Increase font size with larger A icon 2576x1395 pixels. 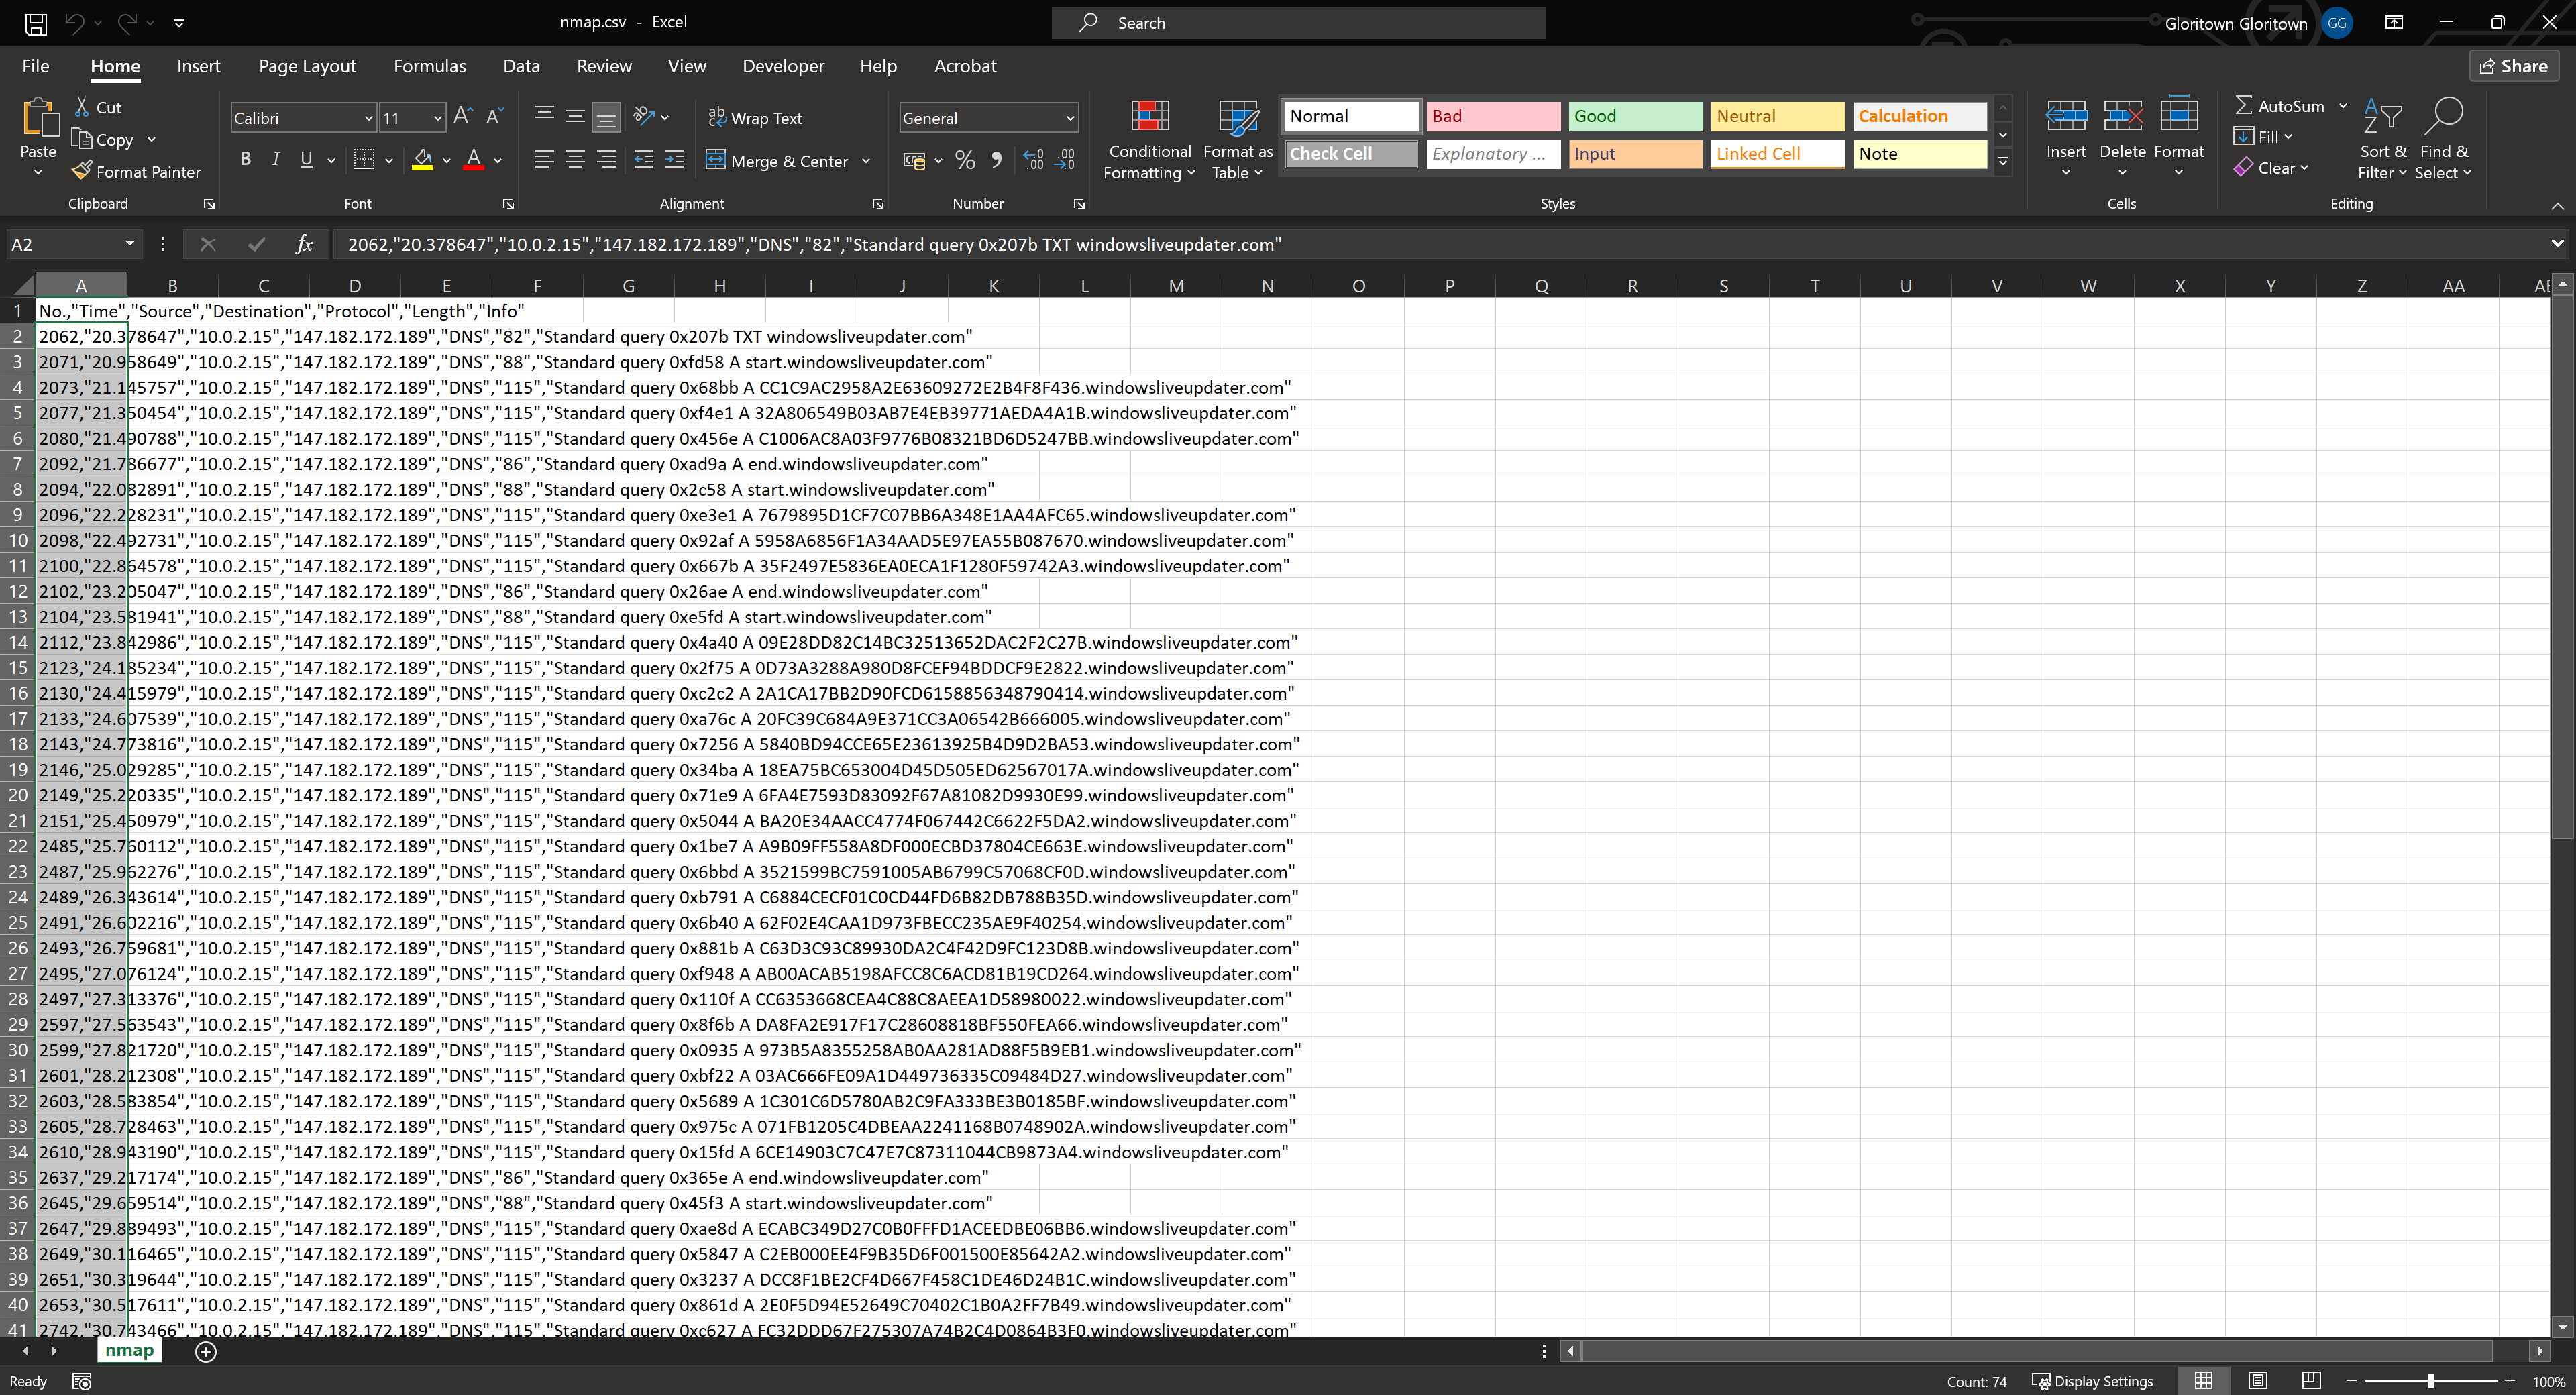click(462, 117)
